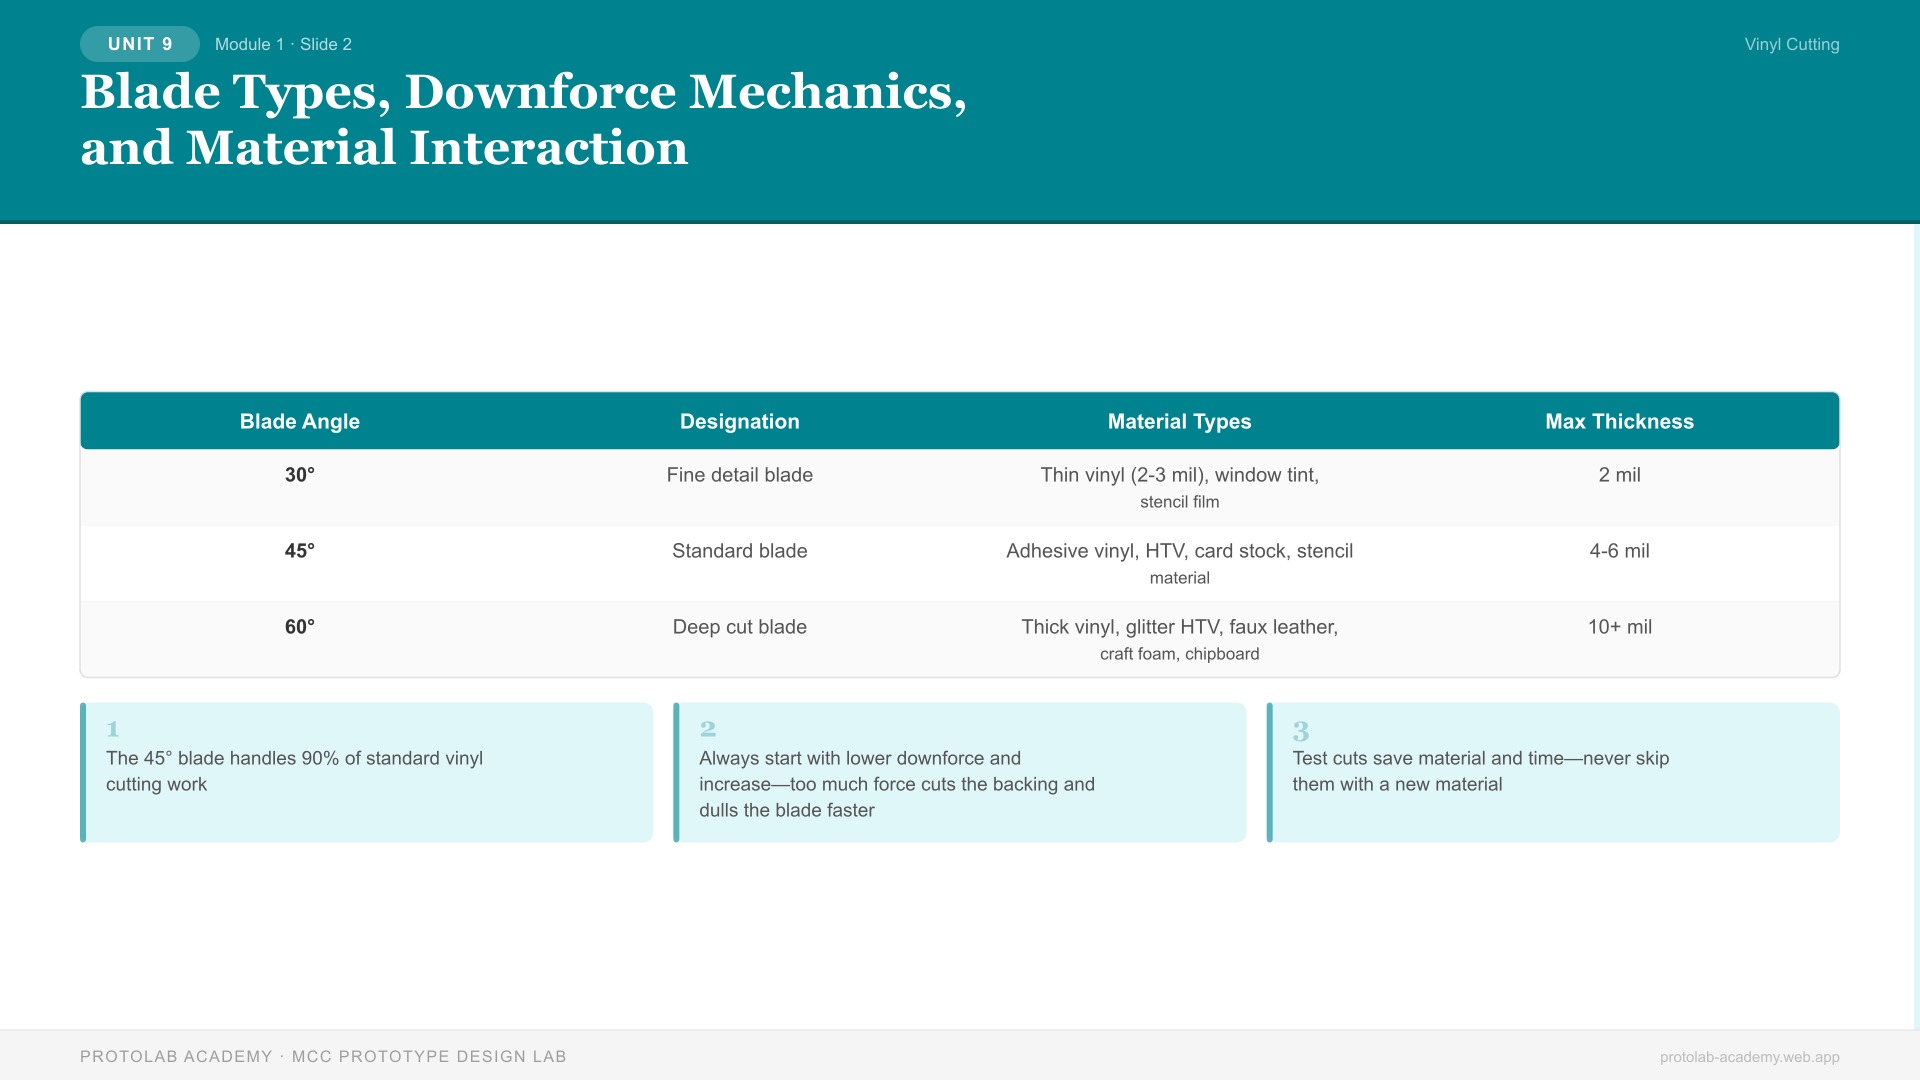Viewport: 1920px width, 1080px height.
Task: Select the Max Thickness column header
Action: (1619, 421)
